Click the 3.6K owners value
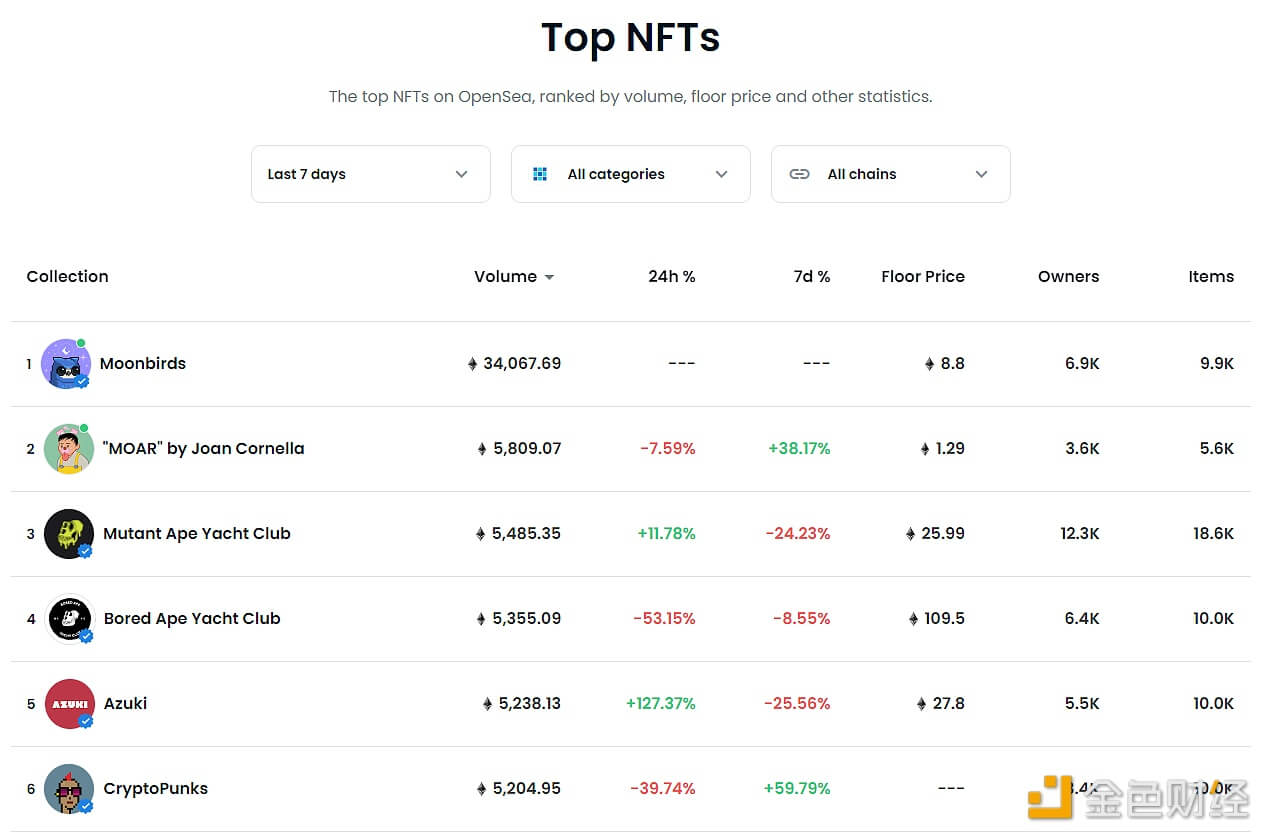This screenshot has width=1262, height=832. point(1082,449)
